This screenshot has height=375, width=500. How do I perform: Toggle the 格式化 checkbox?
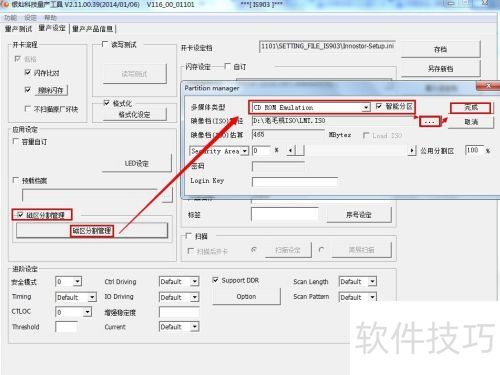tap(106, 103)
